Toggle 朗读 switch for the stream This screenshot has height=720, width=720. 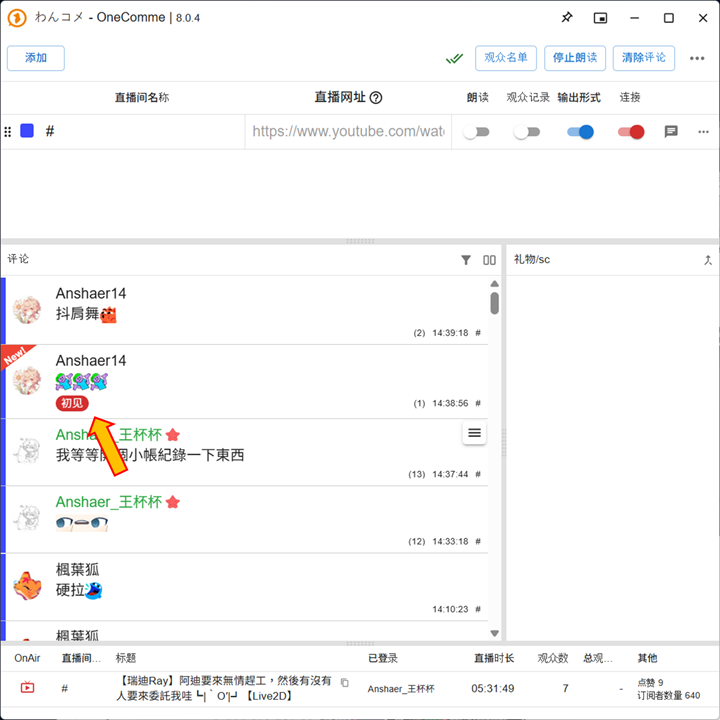click(x=477, y=132)
